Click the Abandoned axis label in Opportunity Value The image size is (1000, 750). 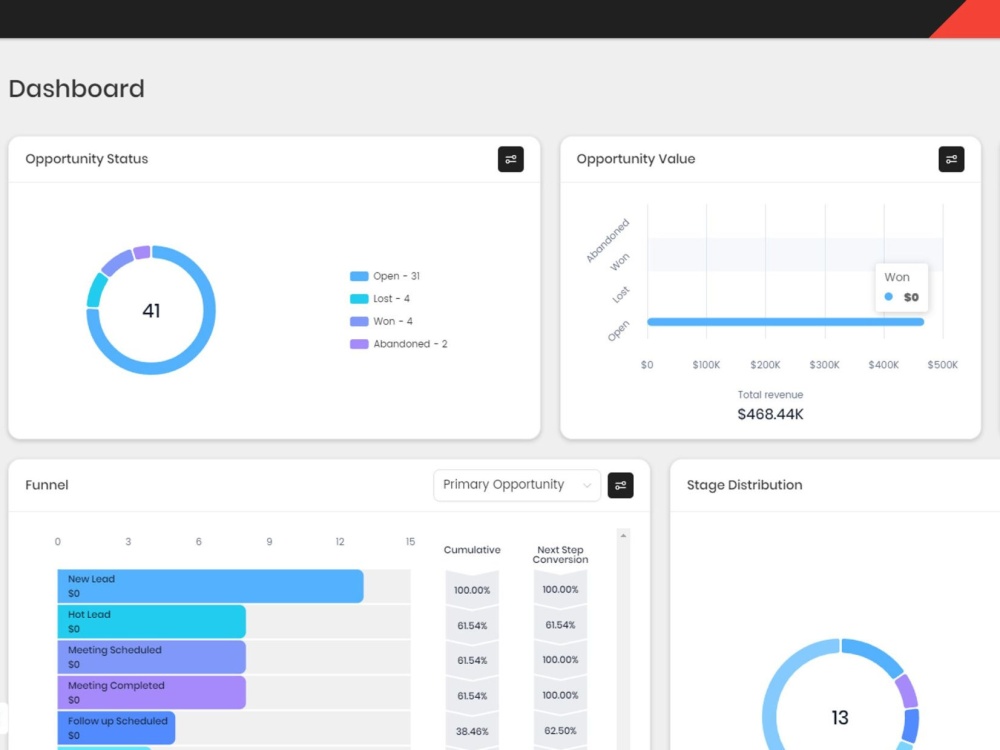click(608, 240)
